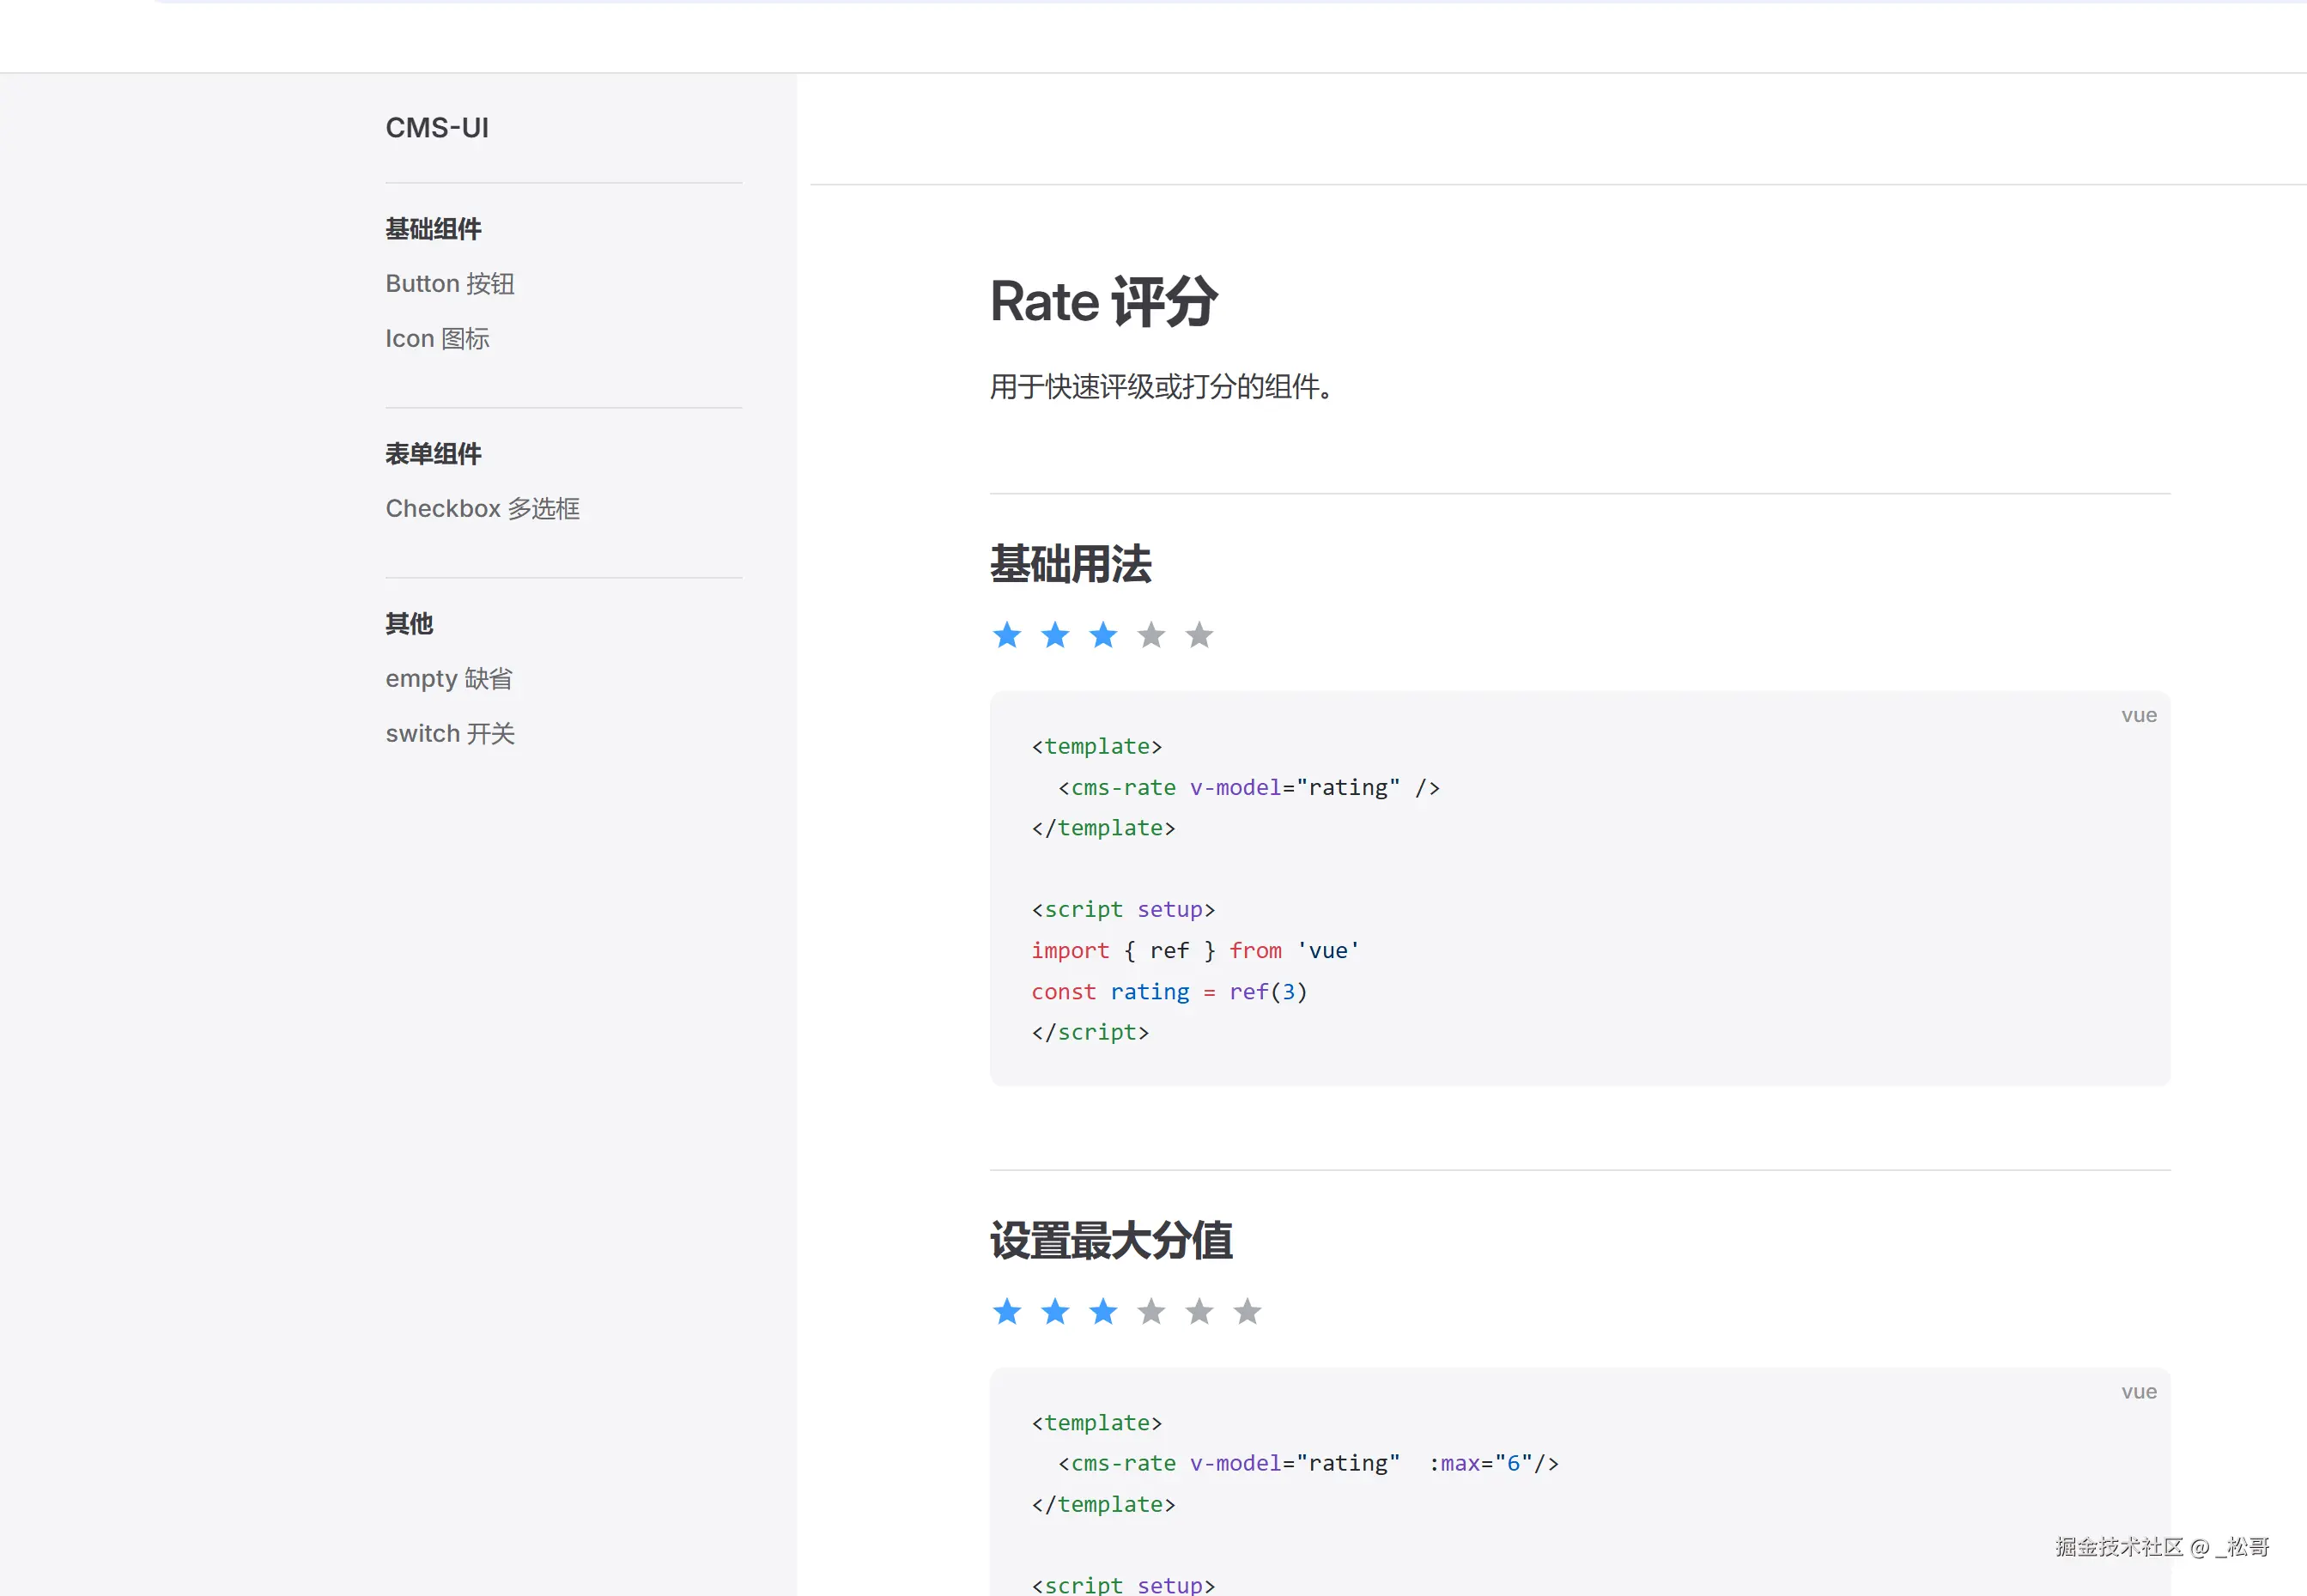The width and height of the screenshot is (2307, 1596).
Task: Click fourth star in max value rating
Action: click(x=1151, y=1311)
